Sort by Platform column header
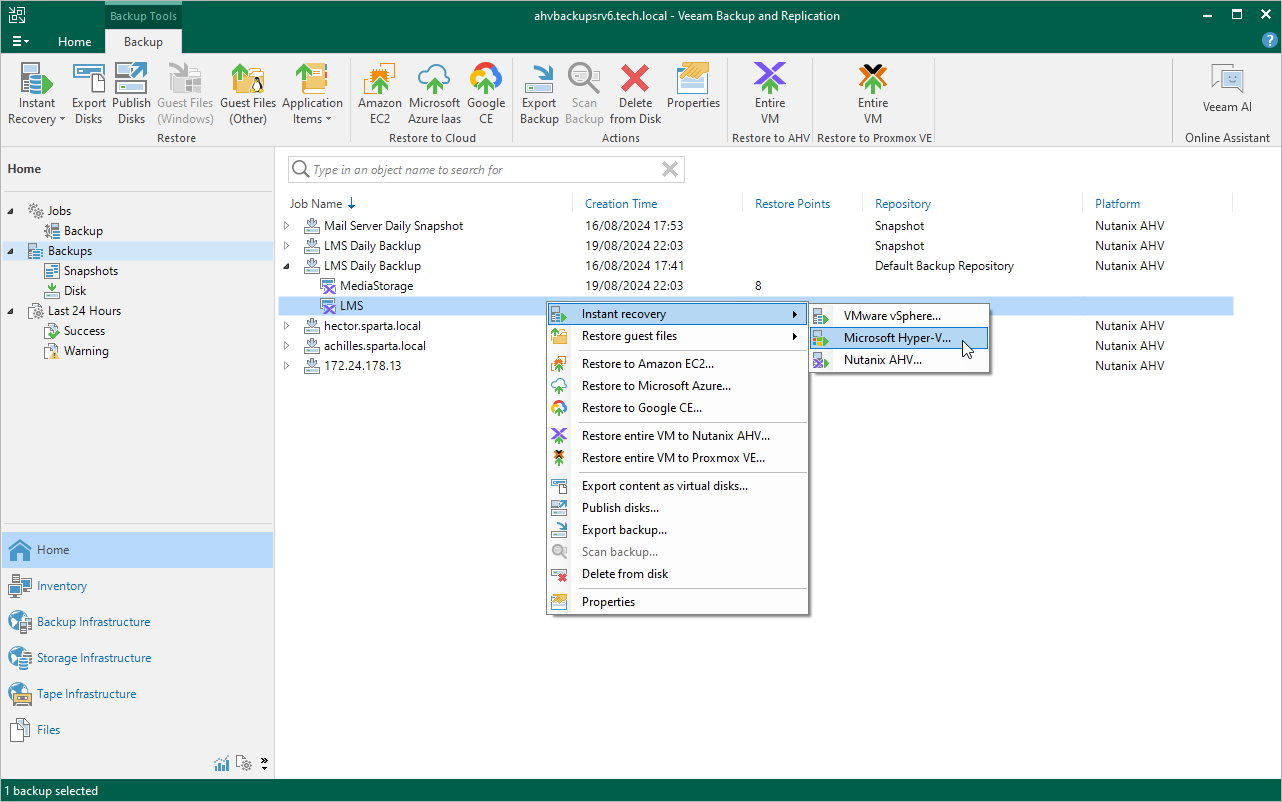This screenshot has height=802, width=1282. click(x=1117, y=204)
